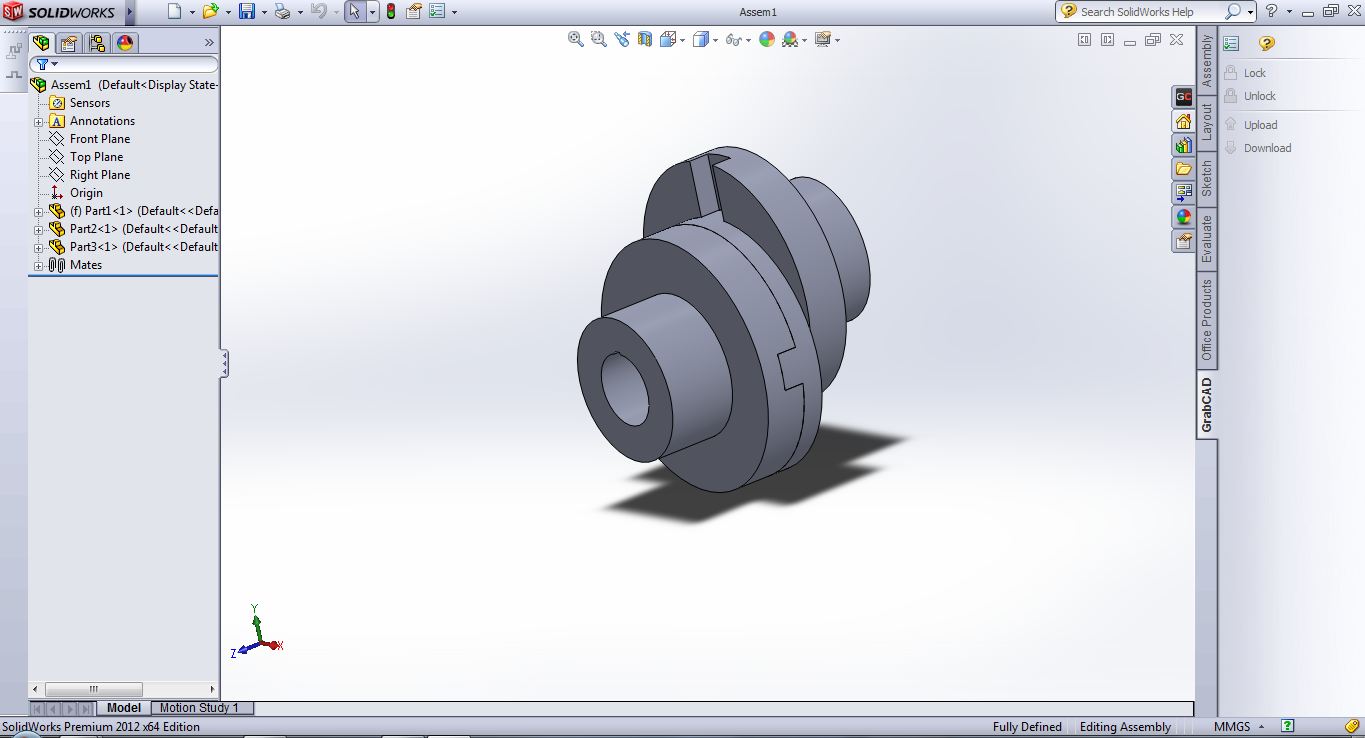Save the assembly with the floppy disk icon
The height and width of the screenshot is (738, 1365).
[x=247, y=12]
